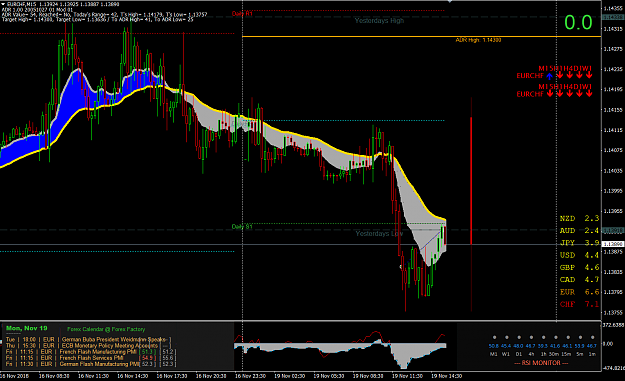The height and width of the screenshot is (381, 625).
Task: Click the H4 down arrow in the upper EURCHF row
Action: coord(570,75)
